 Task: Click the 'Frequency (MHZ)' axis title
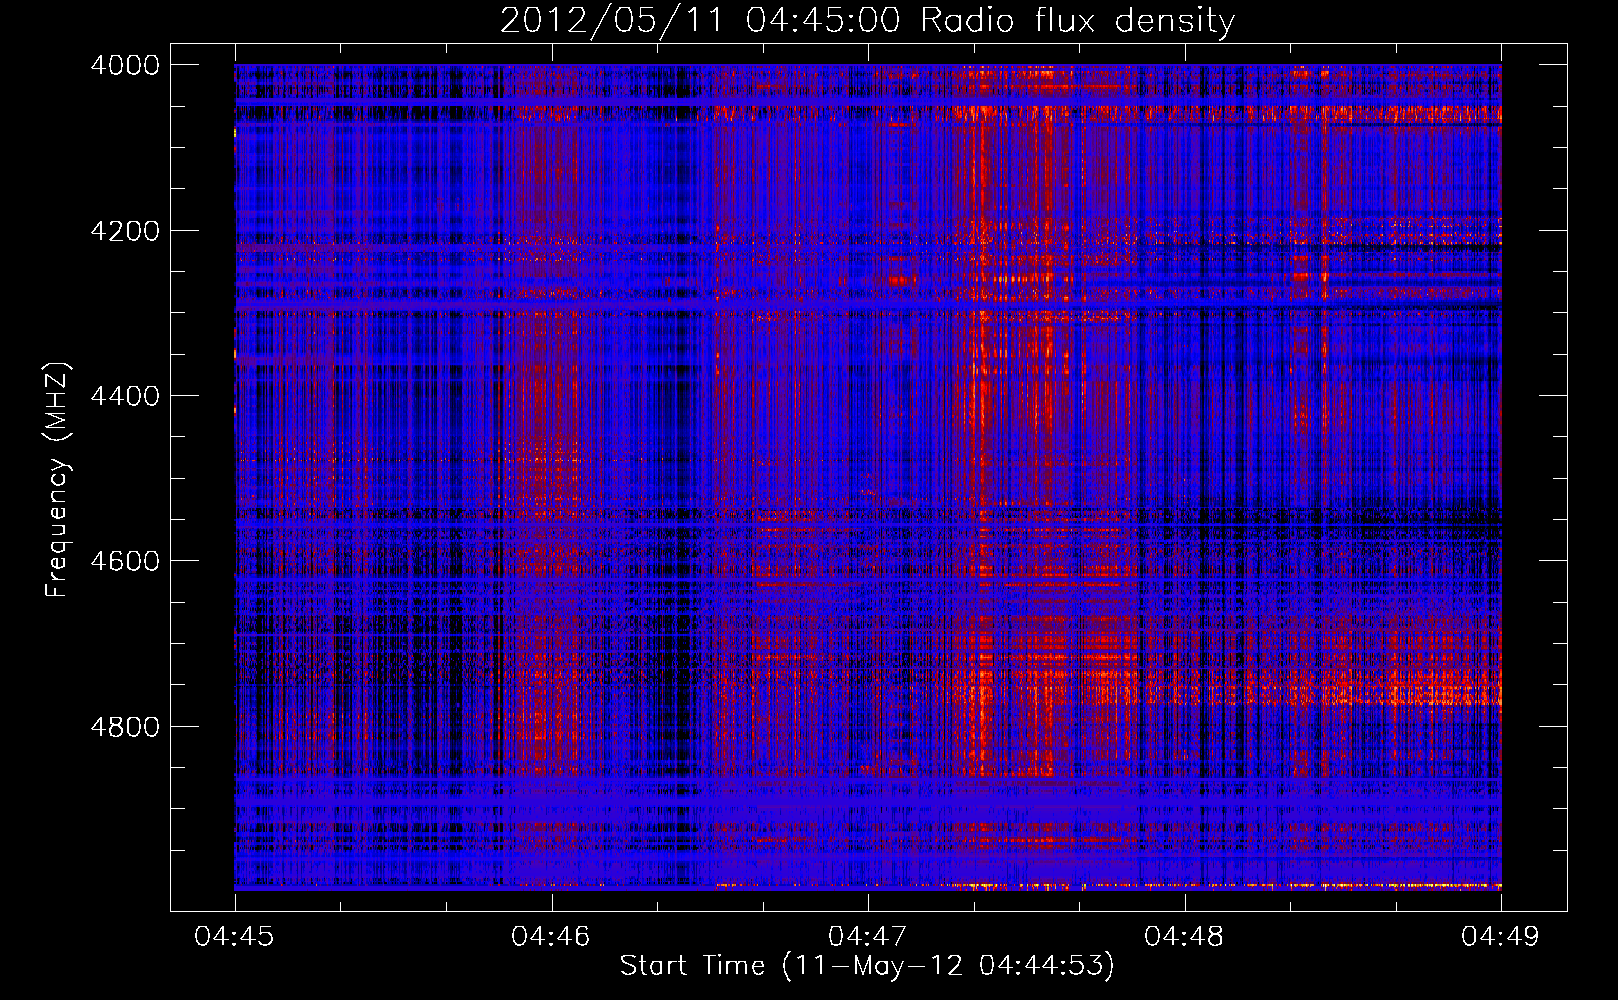tap(57, 480)
